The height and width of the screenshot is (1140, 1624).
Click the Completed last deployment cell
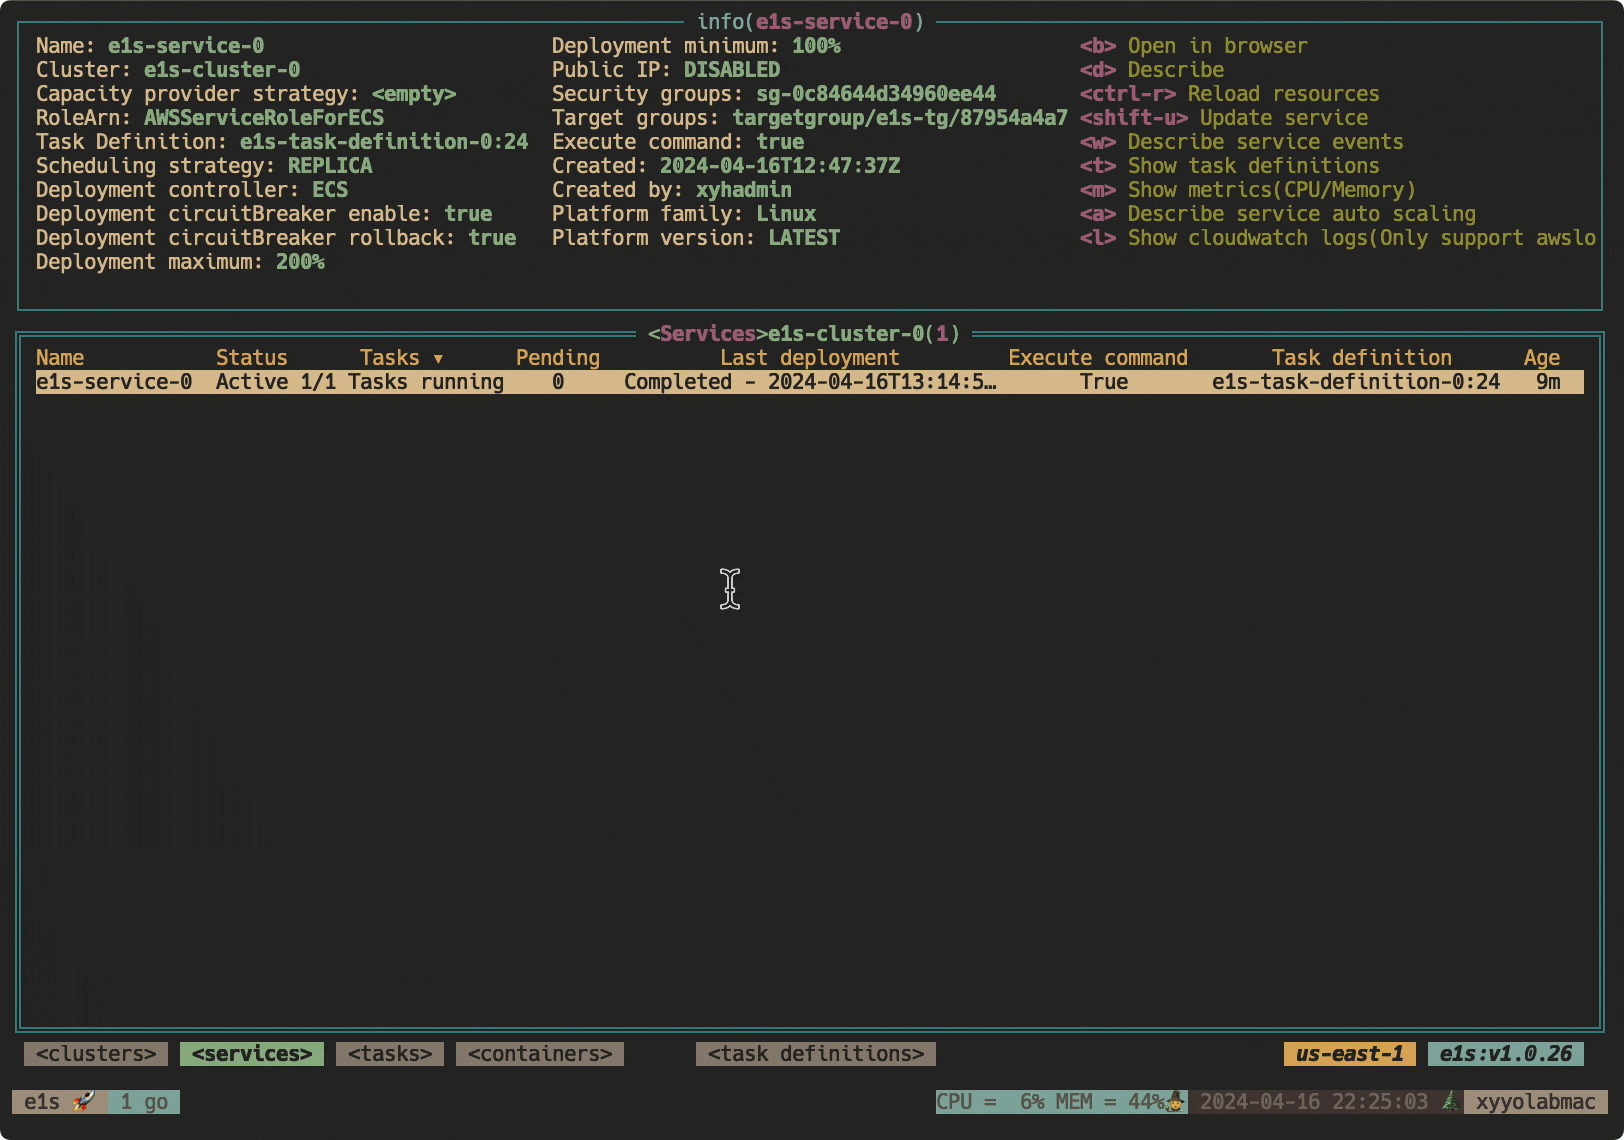810,382
